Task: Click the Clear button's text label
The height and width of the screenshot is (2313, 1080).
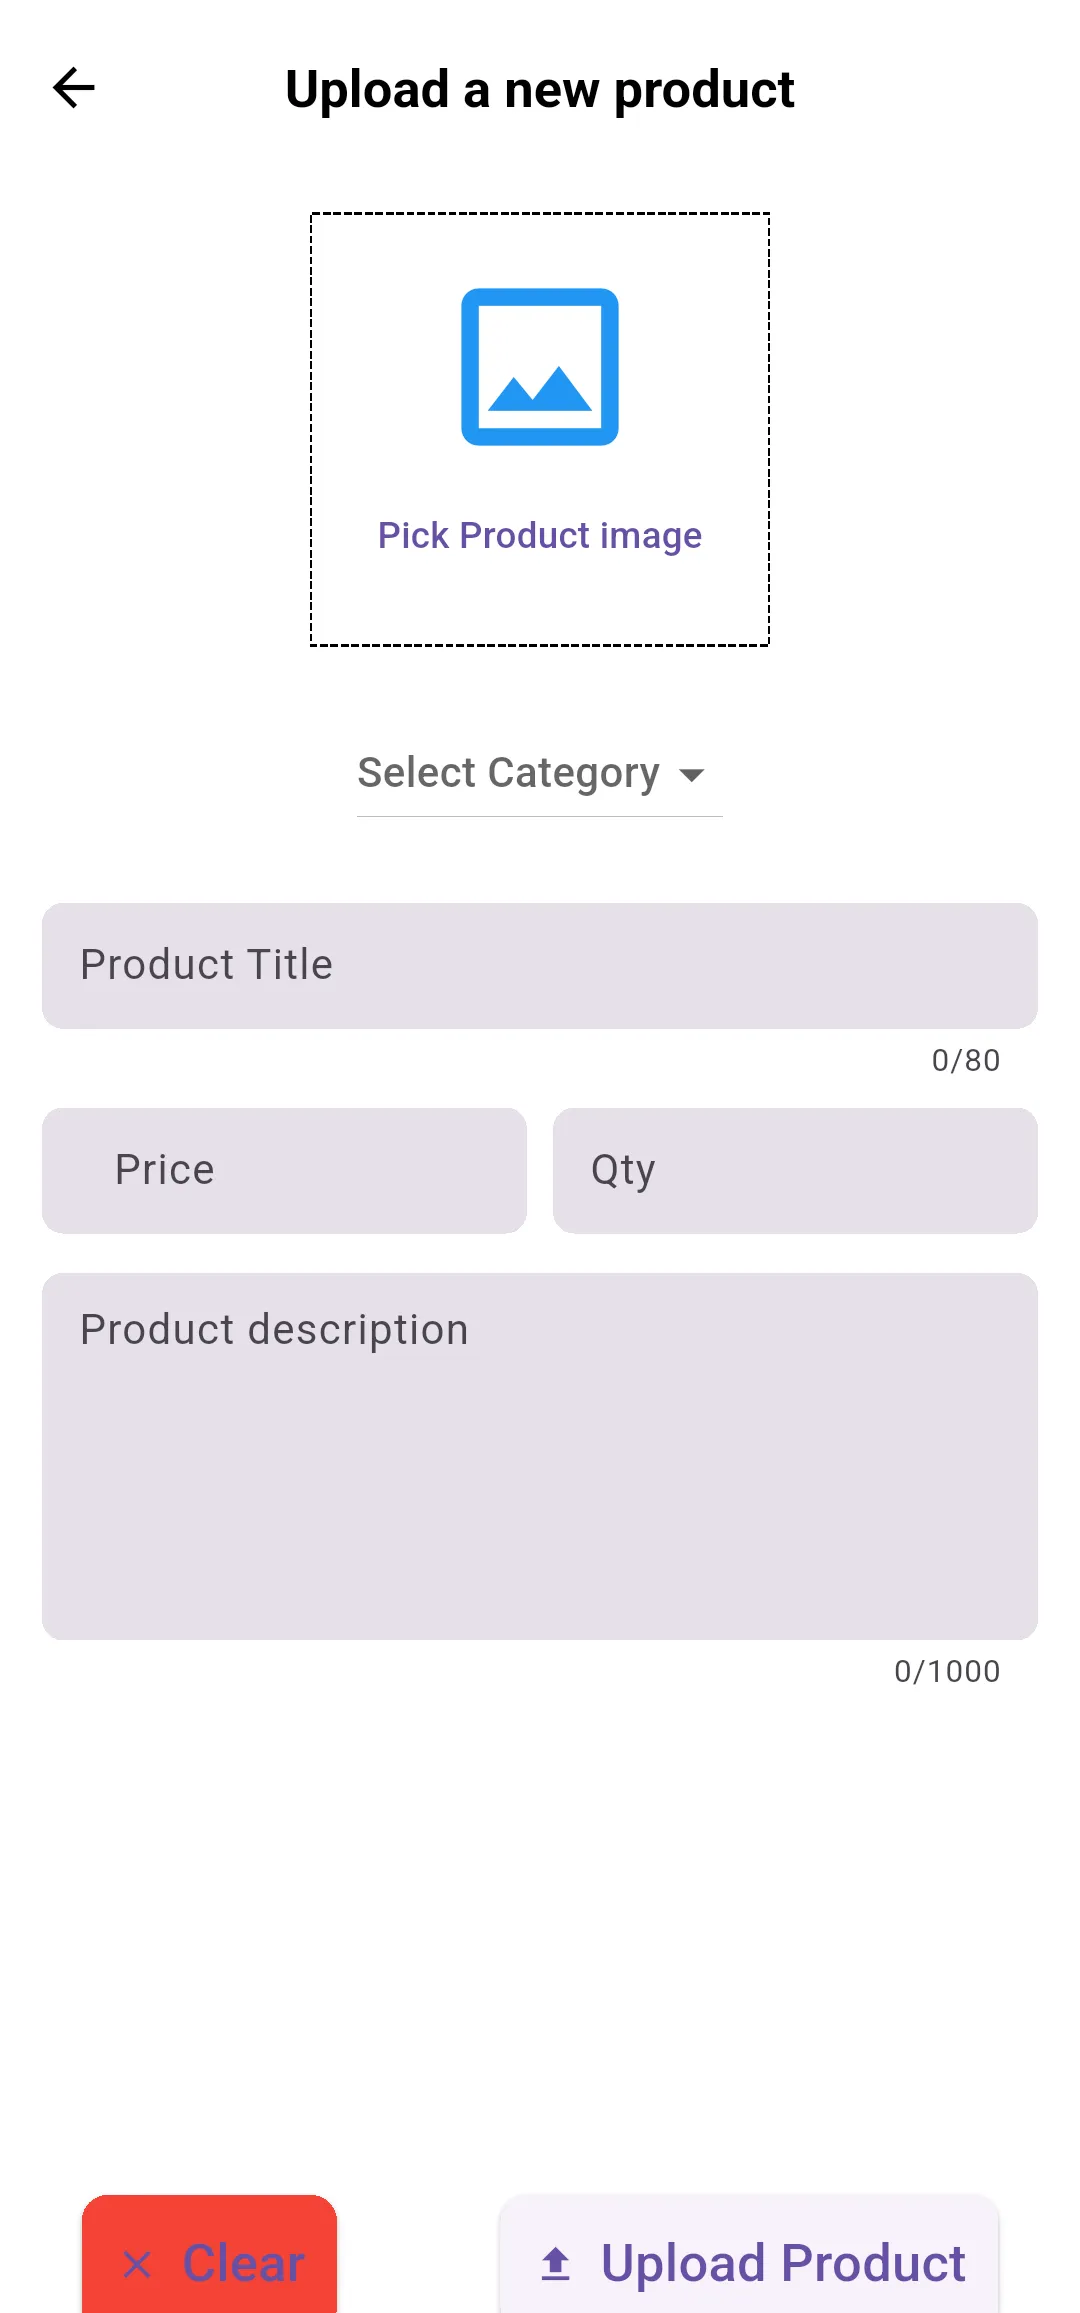Action: 243,2264
